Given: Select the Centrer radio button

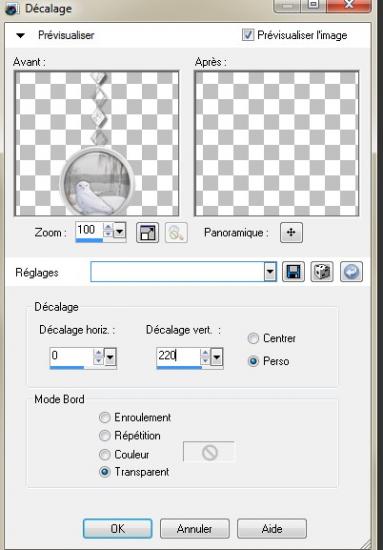Looking at the screenshot, I should tap(253, 338).
